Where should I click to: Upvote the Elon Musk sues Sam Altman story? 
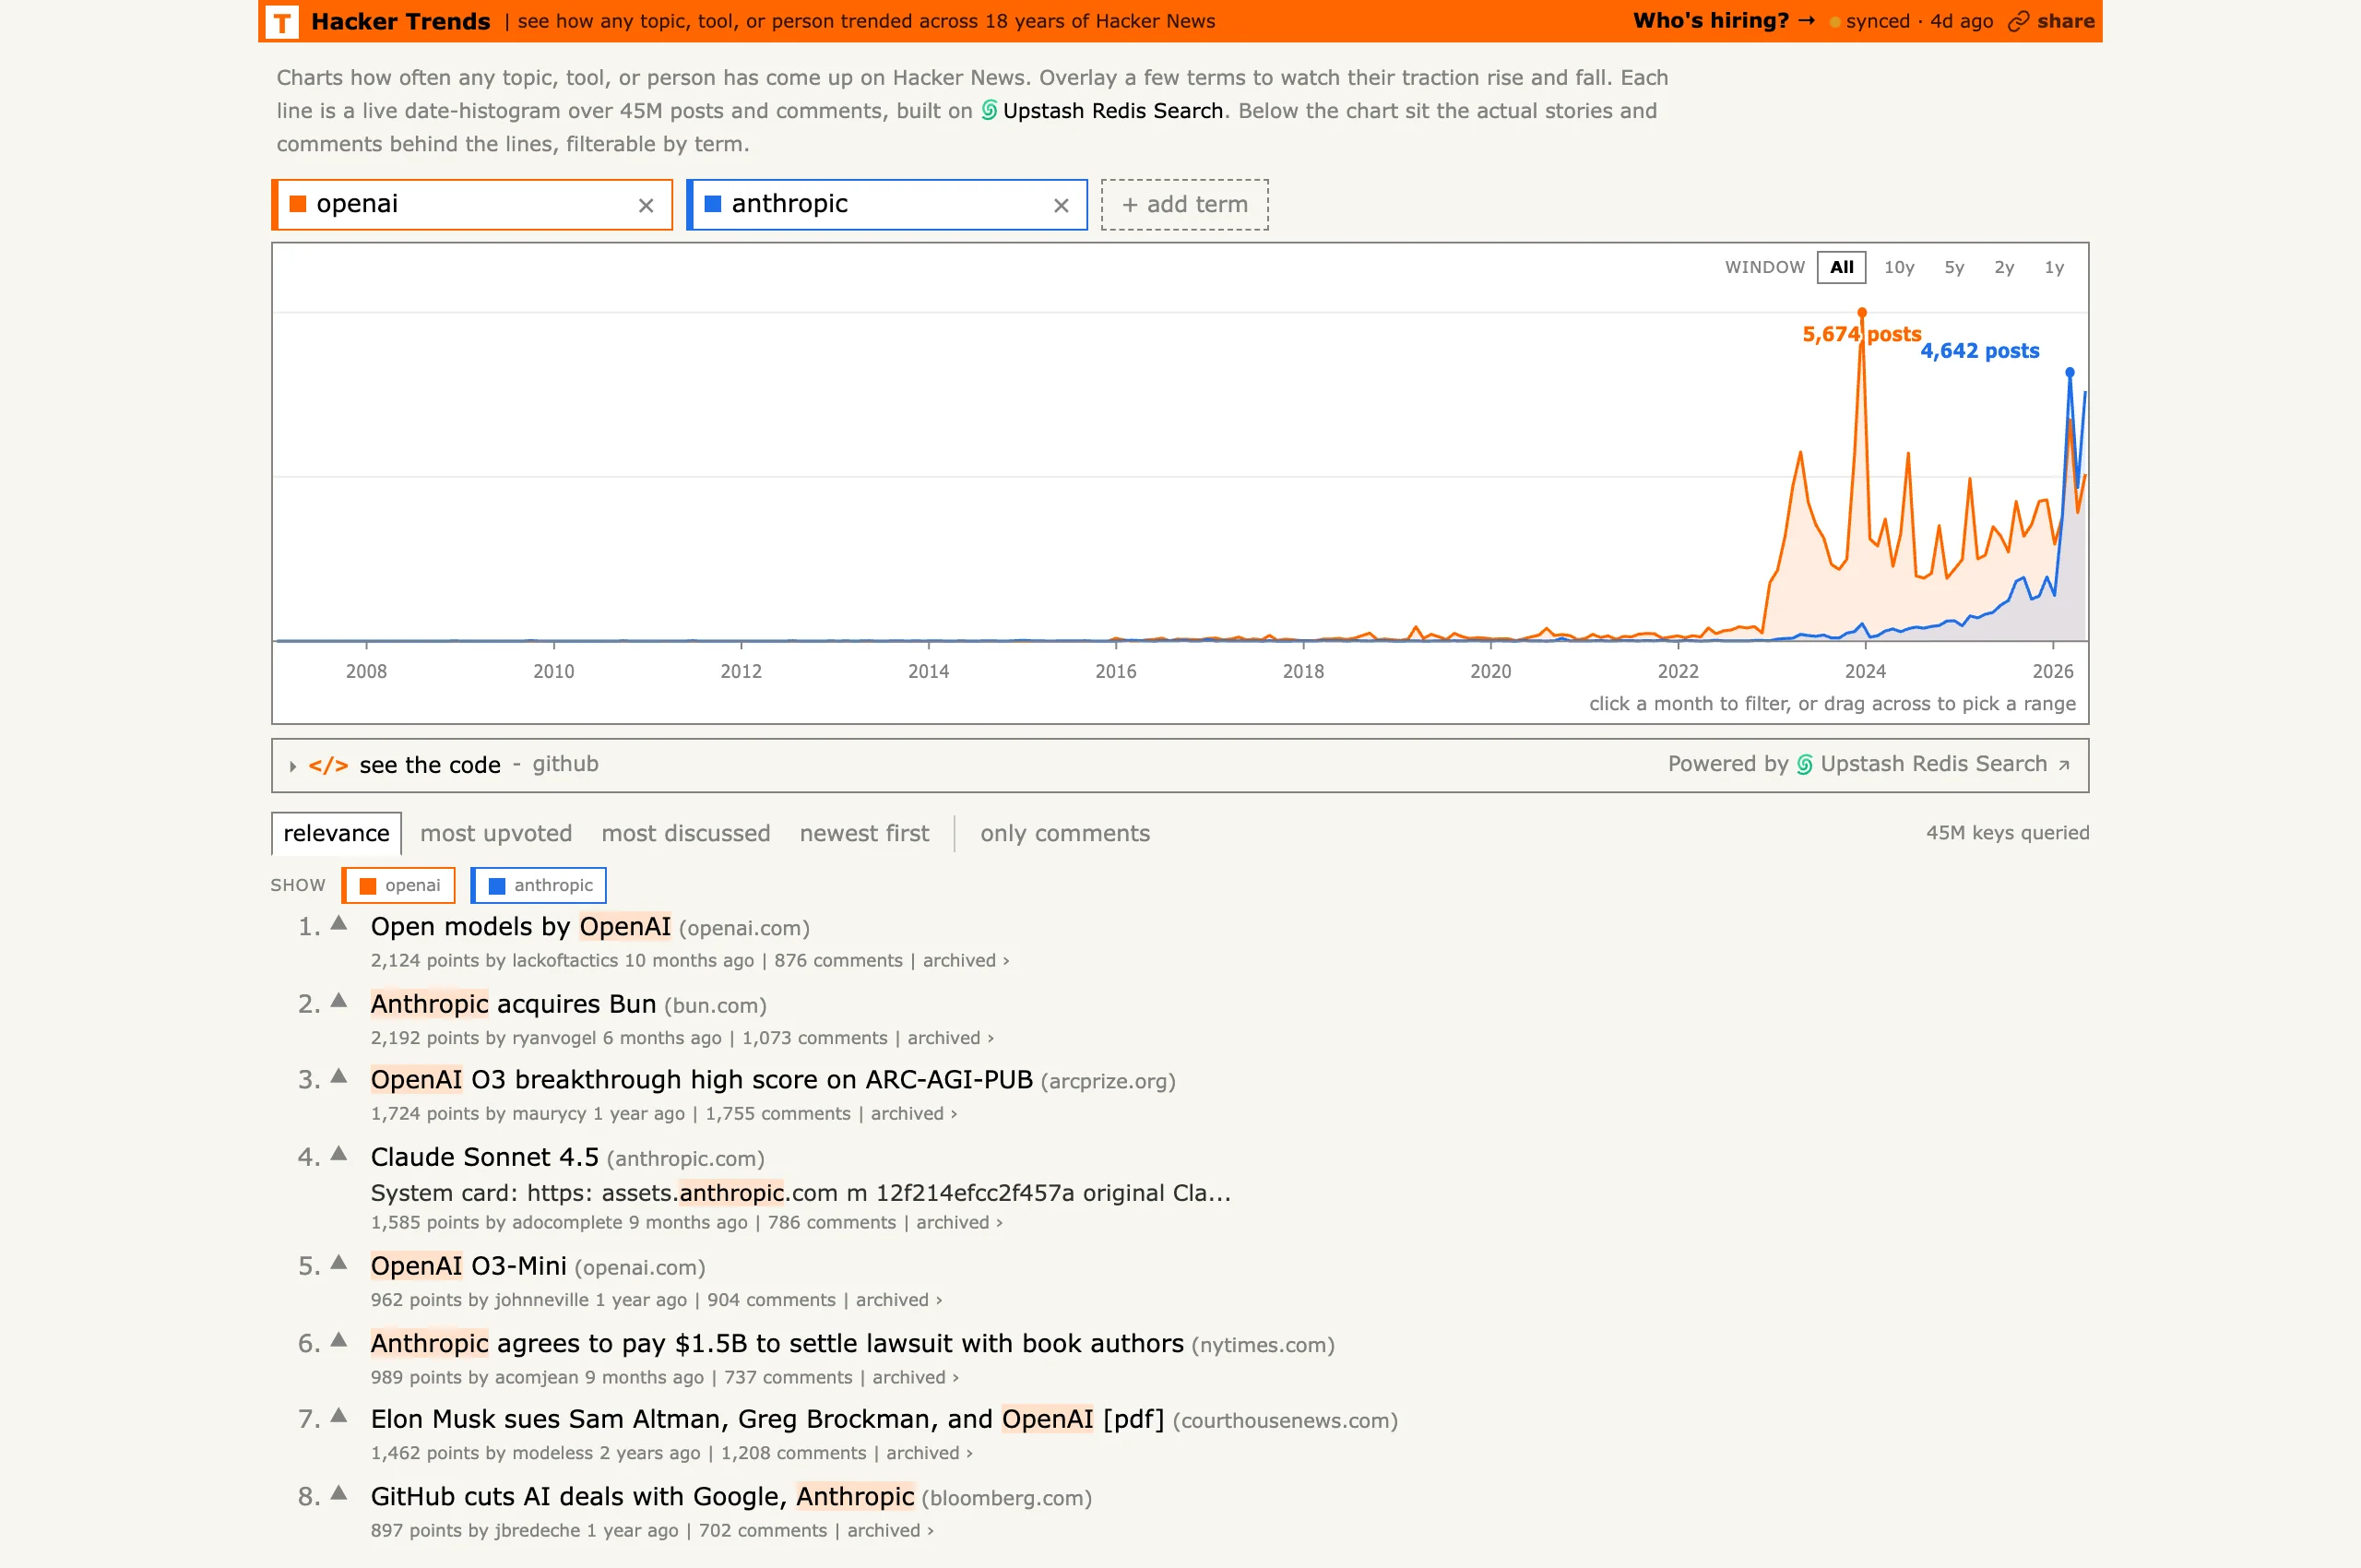(x=339, y=1415)
